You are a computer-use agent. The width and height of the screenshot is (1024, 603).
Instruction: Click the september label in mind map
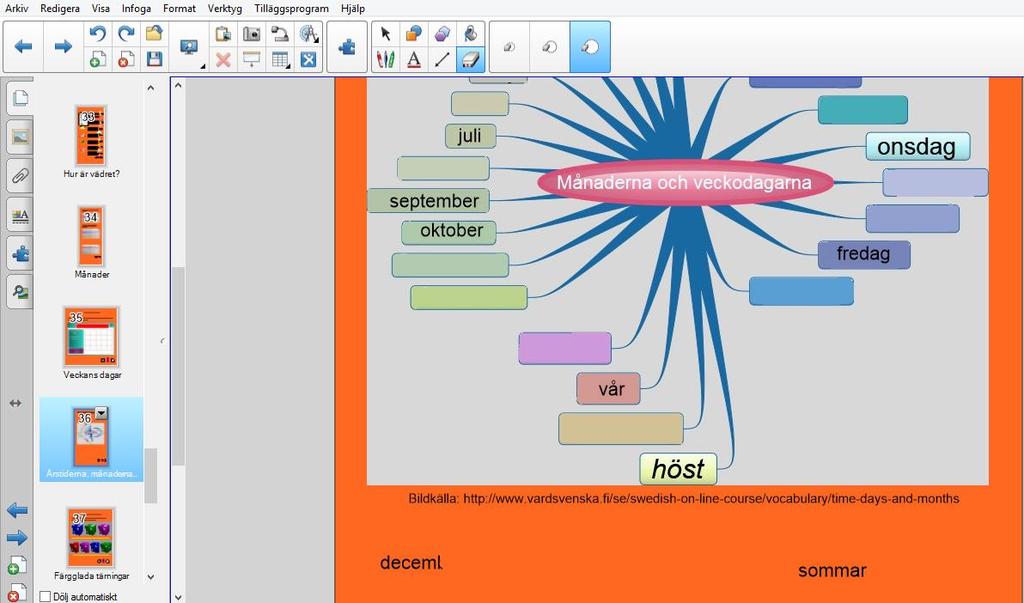(428, 201)
